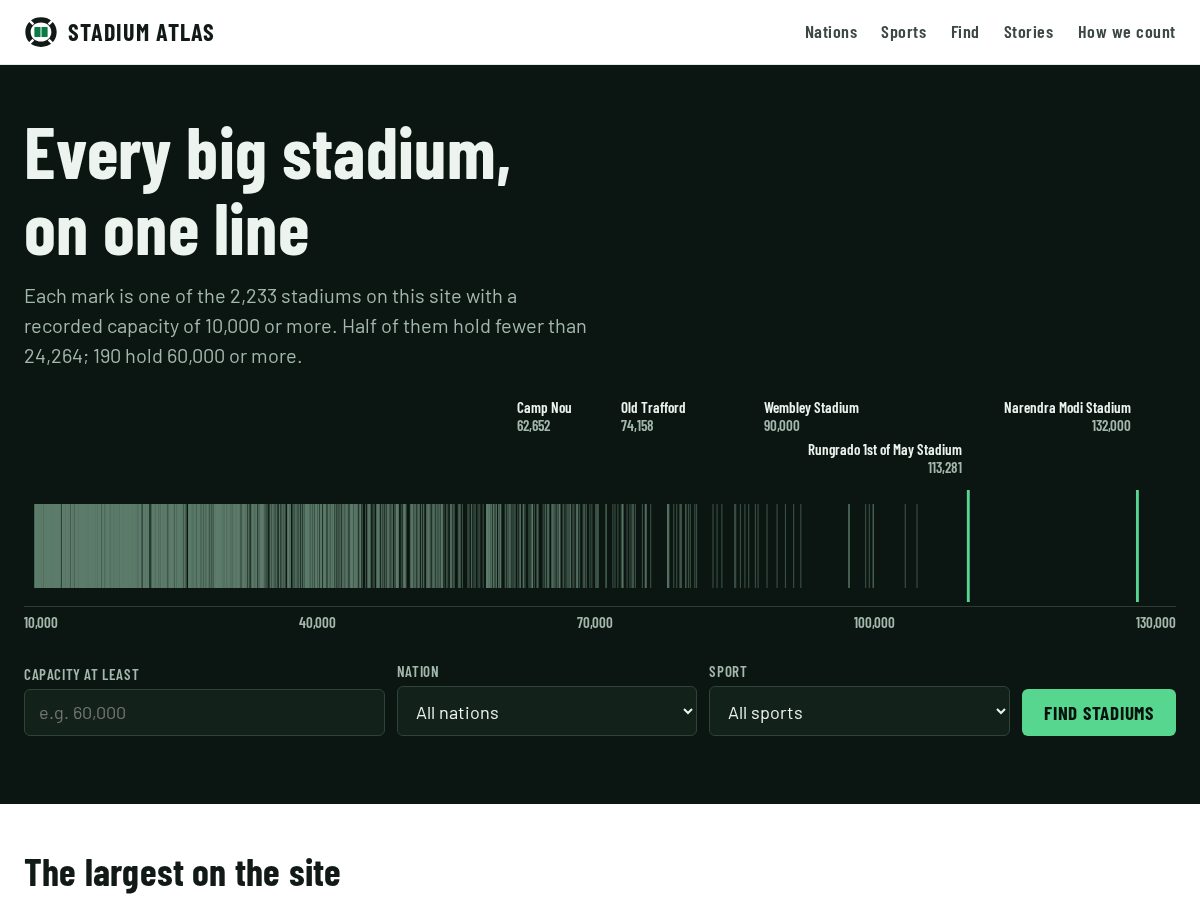Viewport: 1200px width, 900px height.
Task: Click the Every big stadium headline
Action: [x=268, y=191]
